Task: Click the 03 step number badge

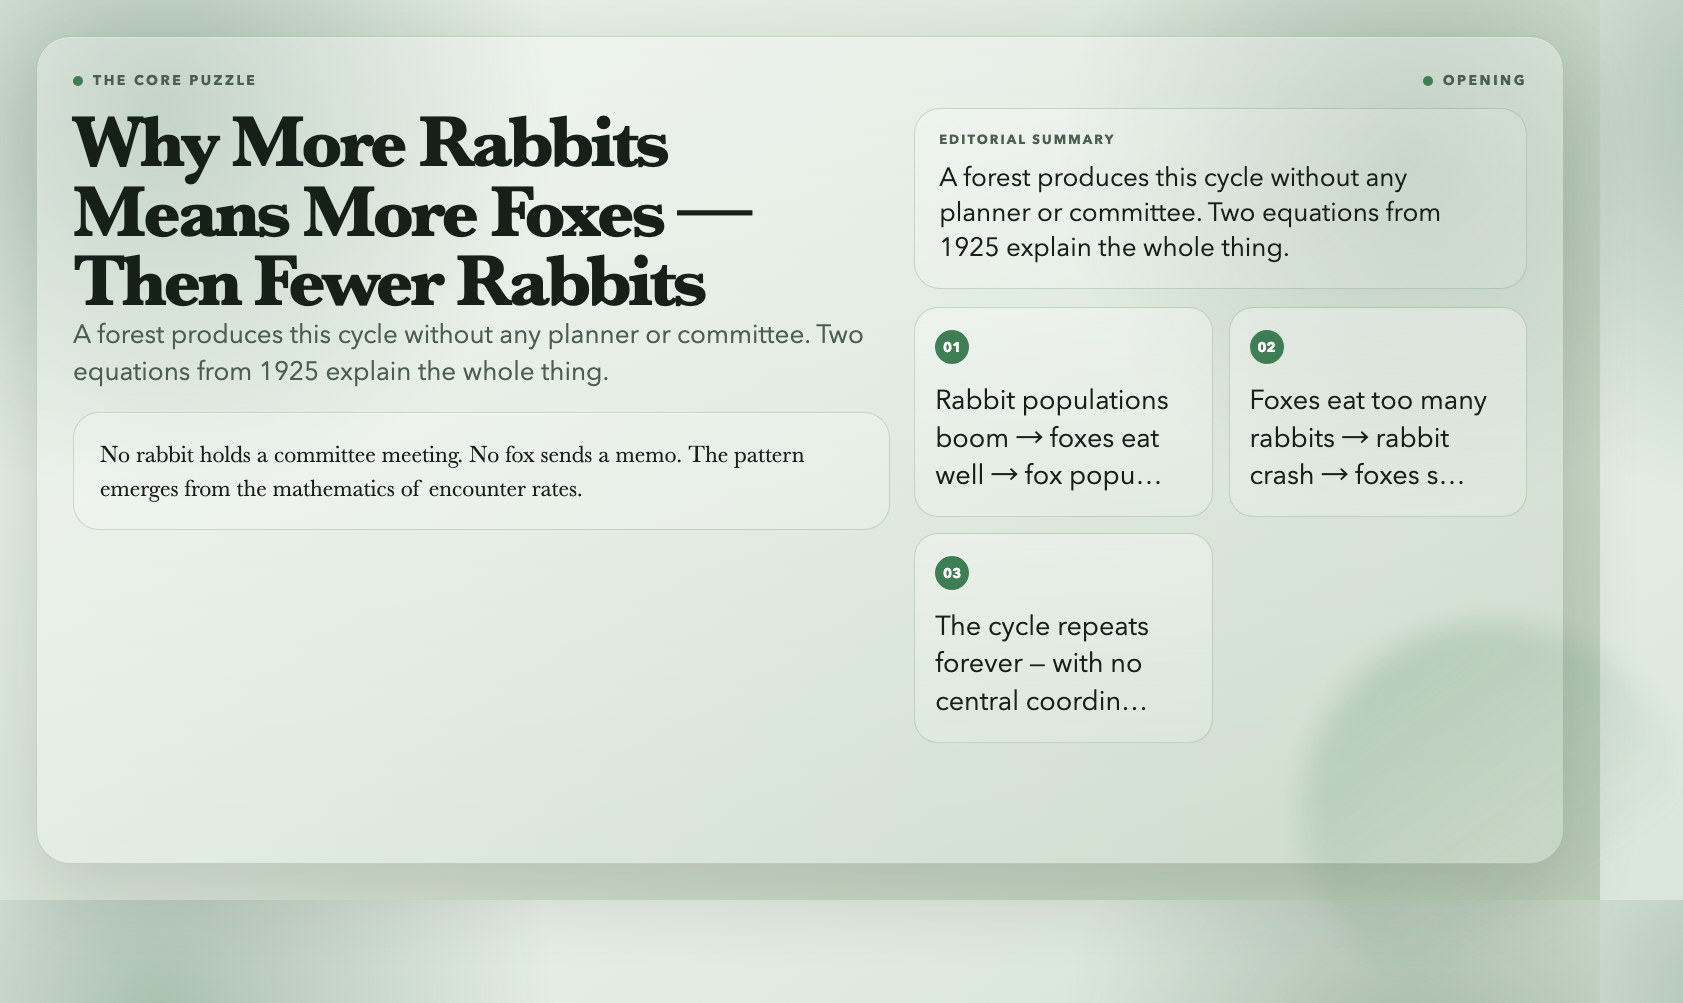Action: (x=951, y=573)
